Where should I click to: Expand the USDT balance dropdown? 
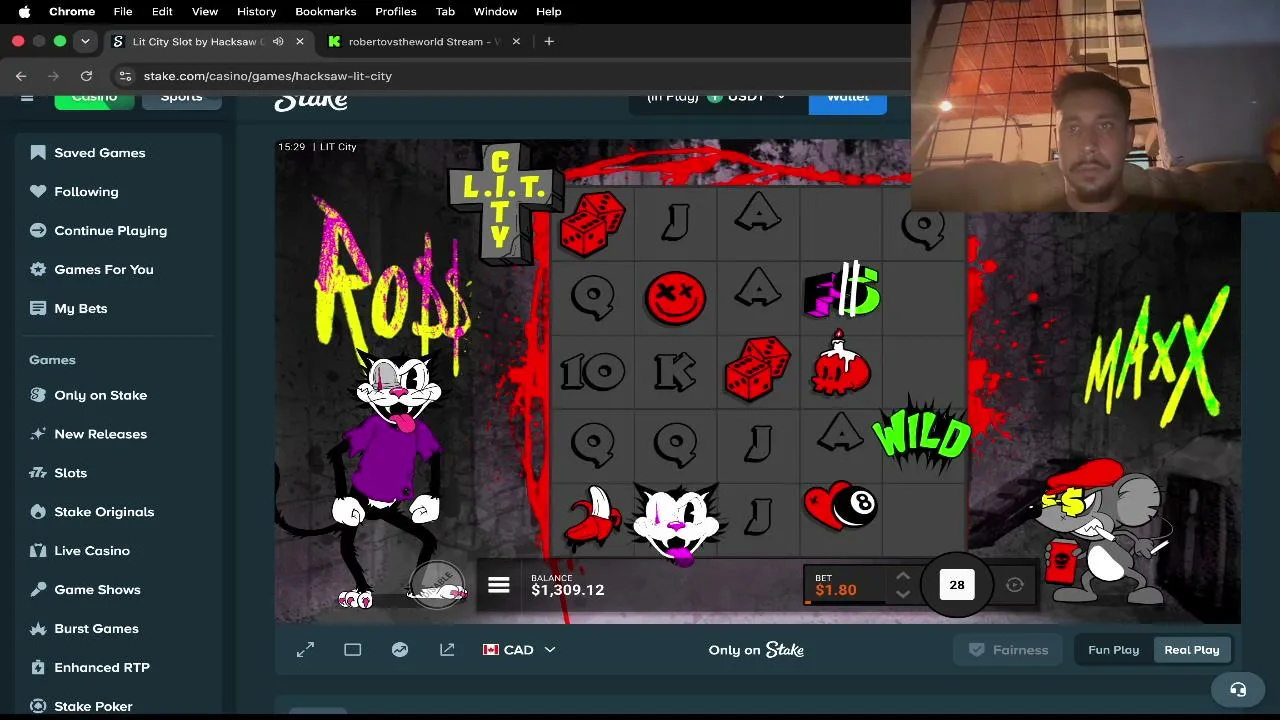point(781,97)
